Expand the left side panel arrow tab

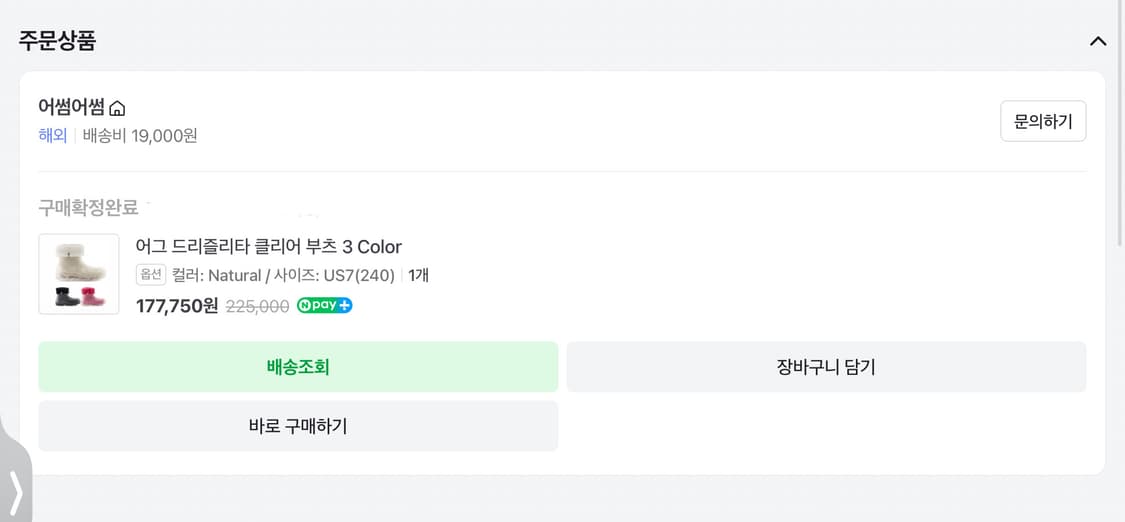click(x=15, y=491)
